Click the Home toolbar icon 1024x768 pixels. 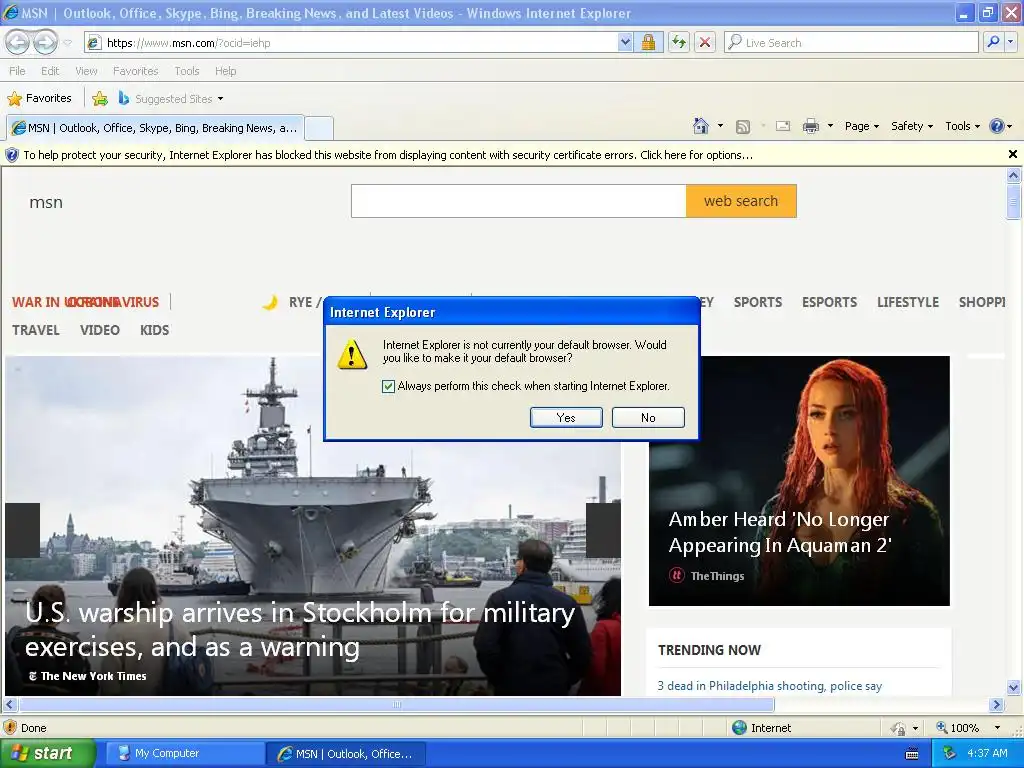[701, 126]
